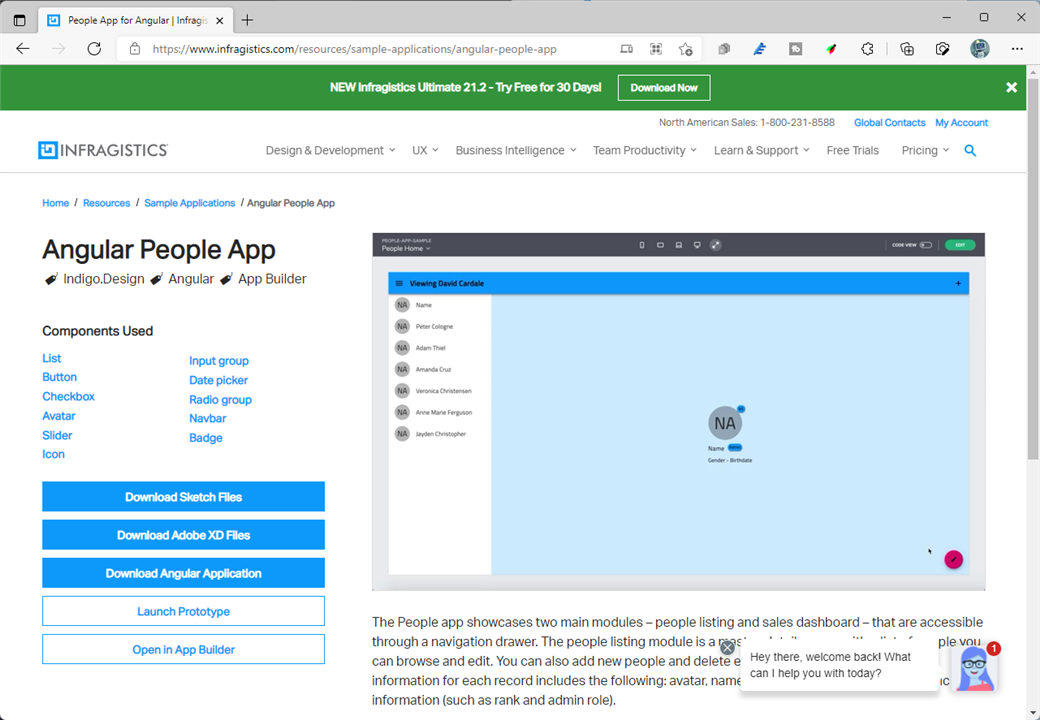Add page to favorites star icon
Viewport: 1040px width, 720px height.
(x=686, y=48)
